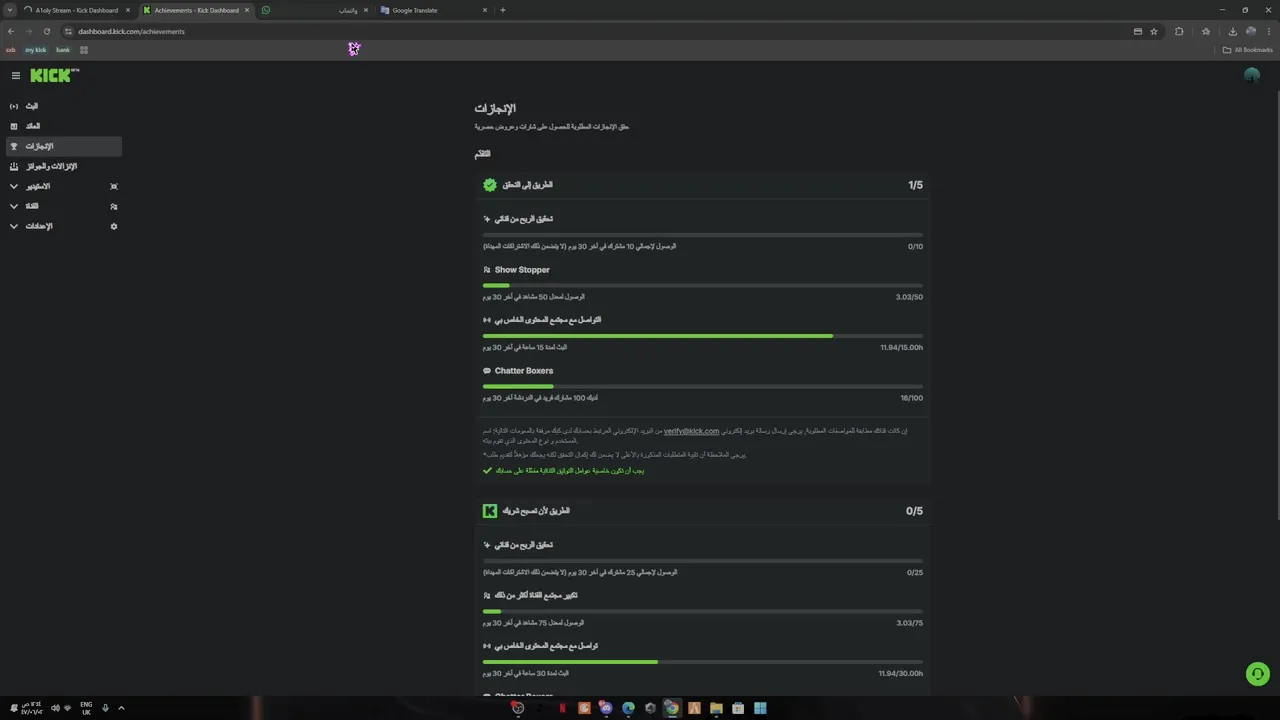Open Discord from the taskbar

(606, 708)
